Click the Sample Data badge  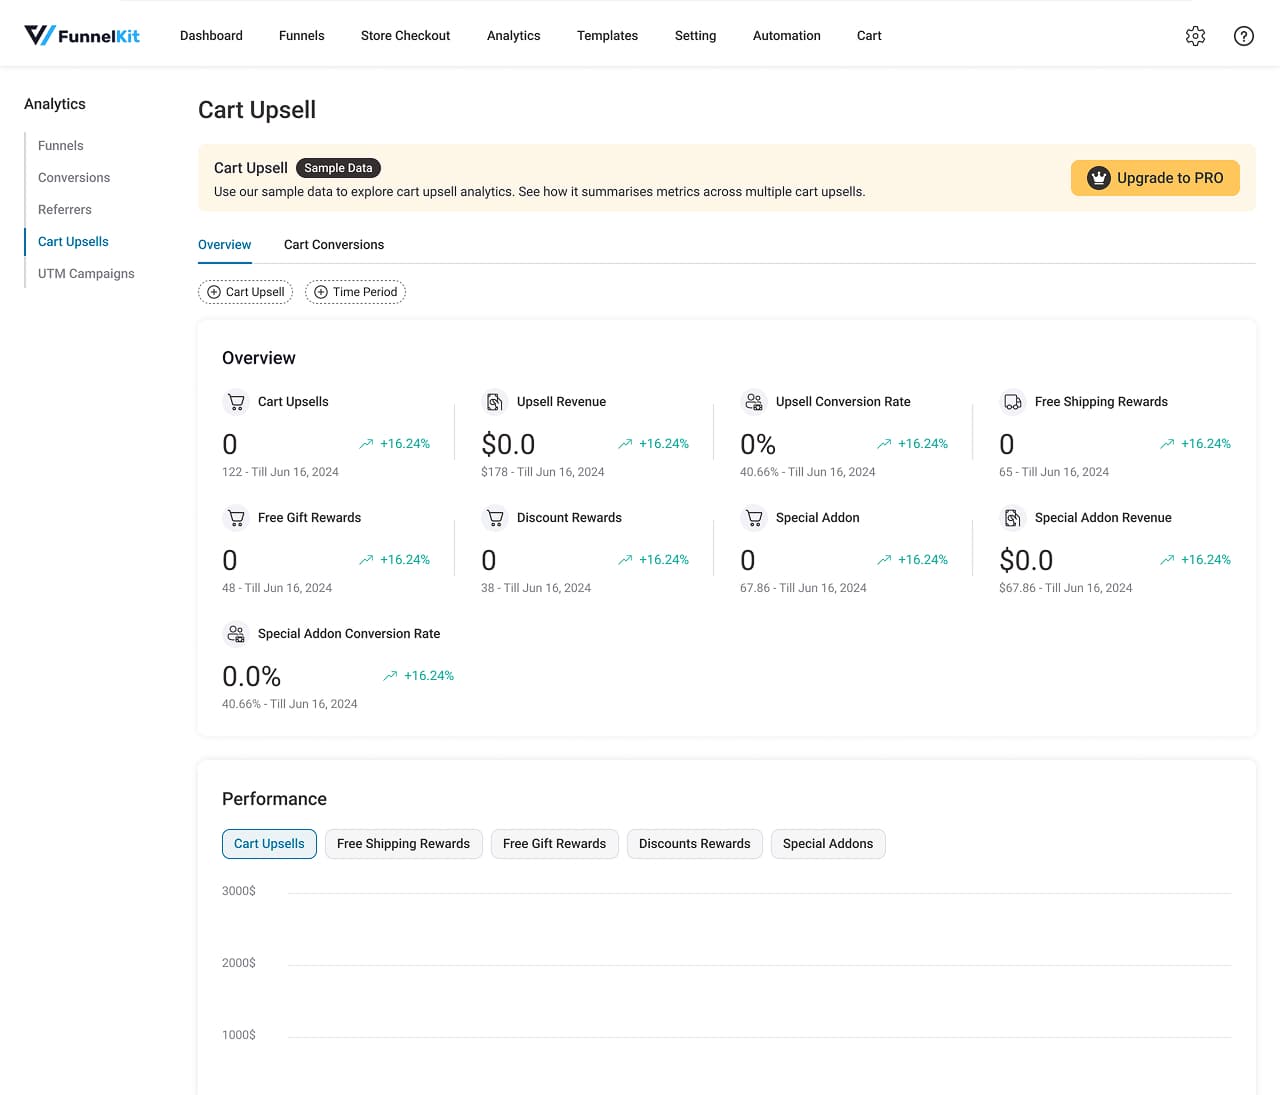338,168
